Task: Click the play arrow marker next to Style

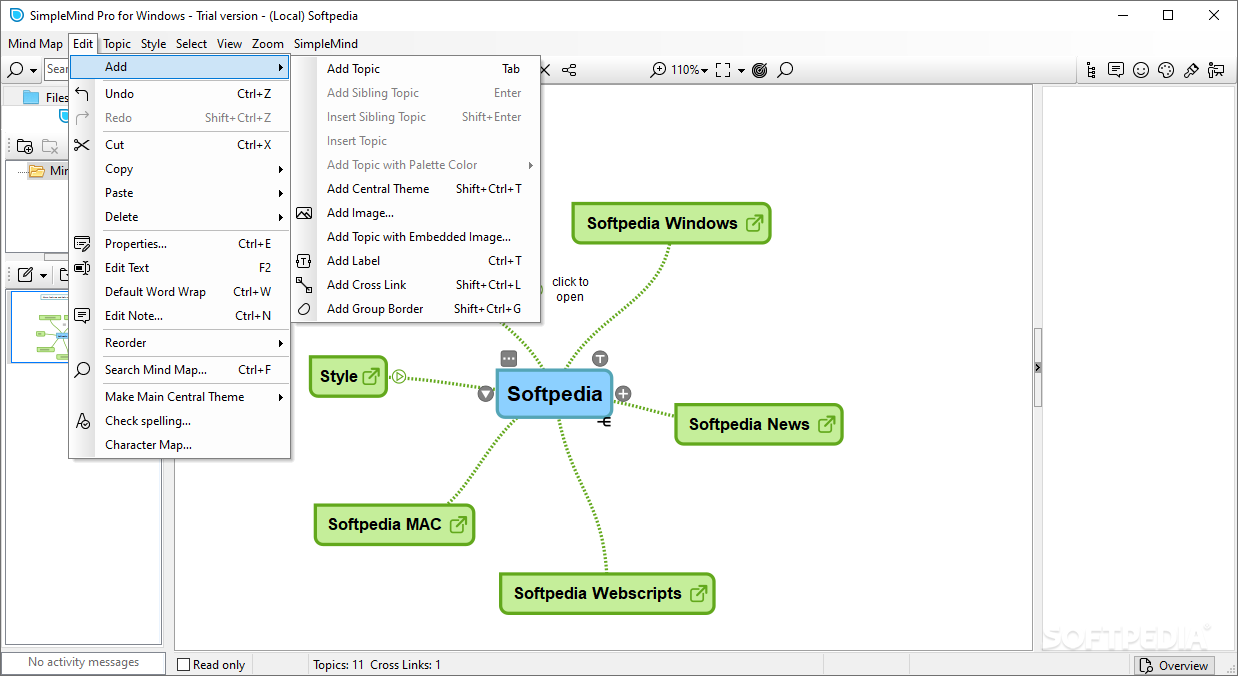Action: click(399, 377)
